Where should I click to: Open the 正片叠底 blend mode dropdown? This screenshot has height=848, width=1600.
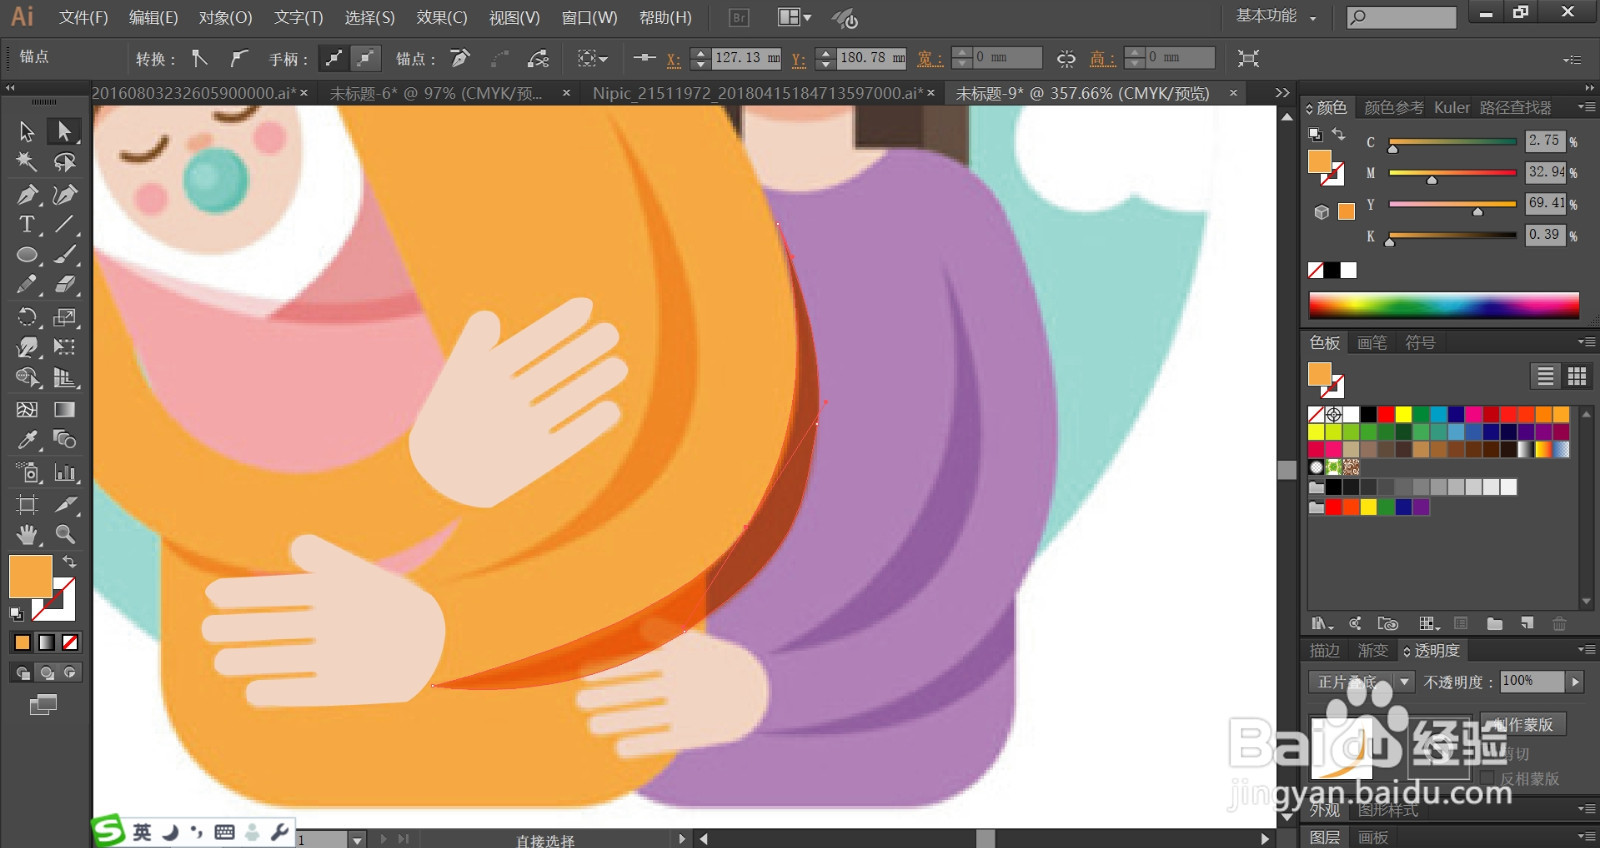pyautogui.click(x=1361, y=682)
